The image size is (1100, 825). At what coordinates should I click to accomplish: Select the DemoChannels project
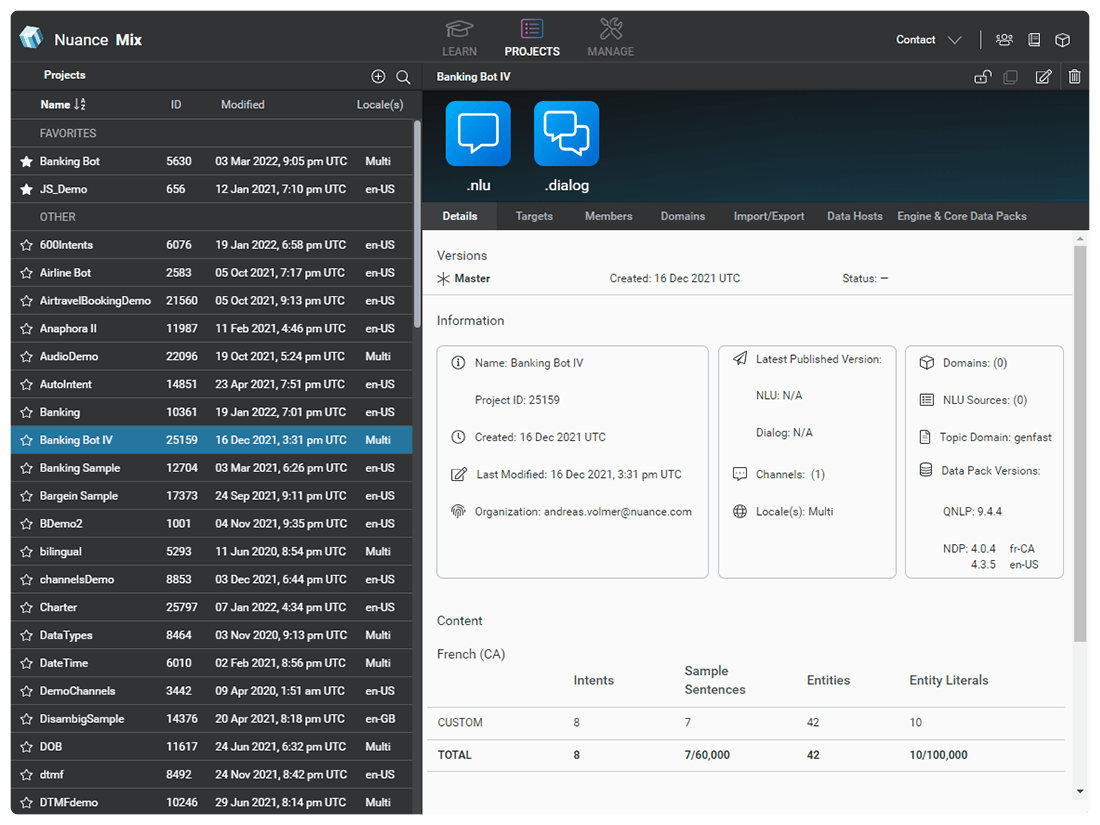tap(211, 691)
